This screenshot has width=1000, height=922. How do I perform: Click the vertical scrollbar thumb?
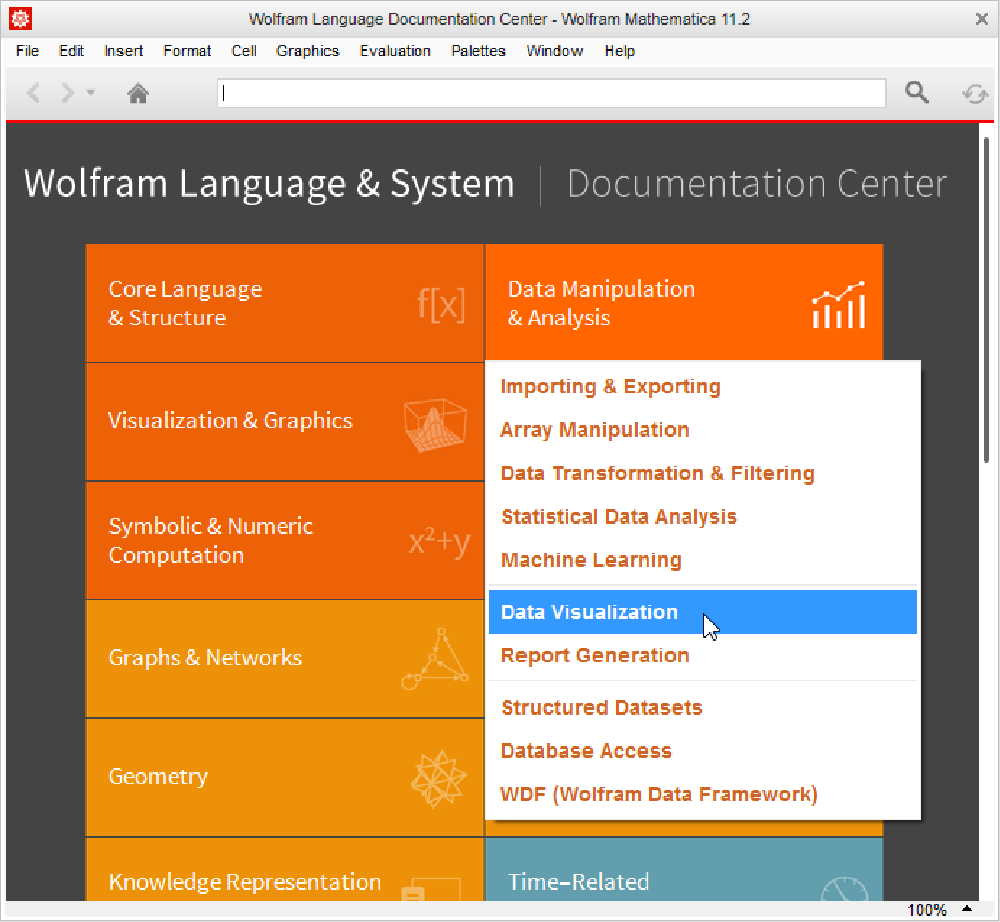click(x=986, y=300)
